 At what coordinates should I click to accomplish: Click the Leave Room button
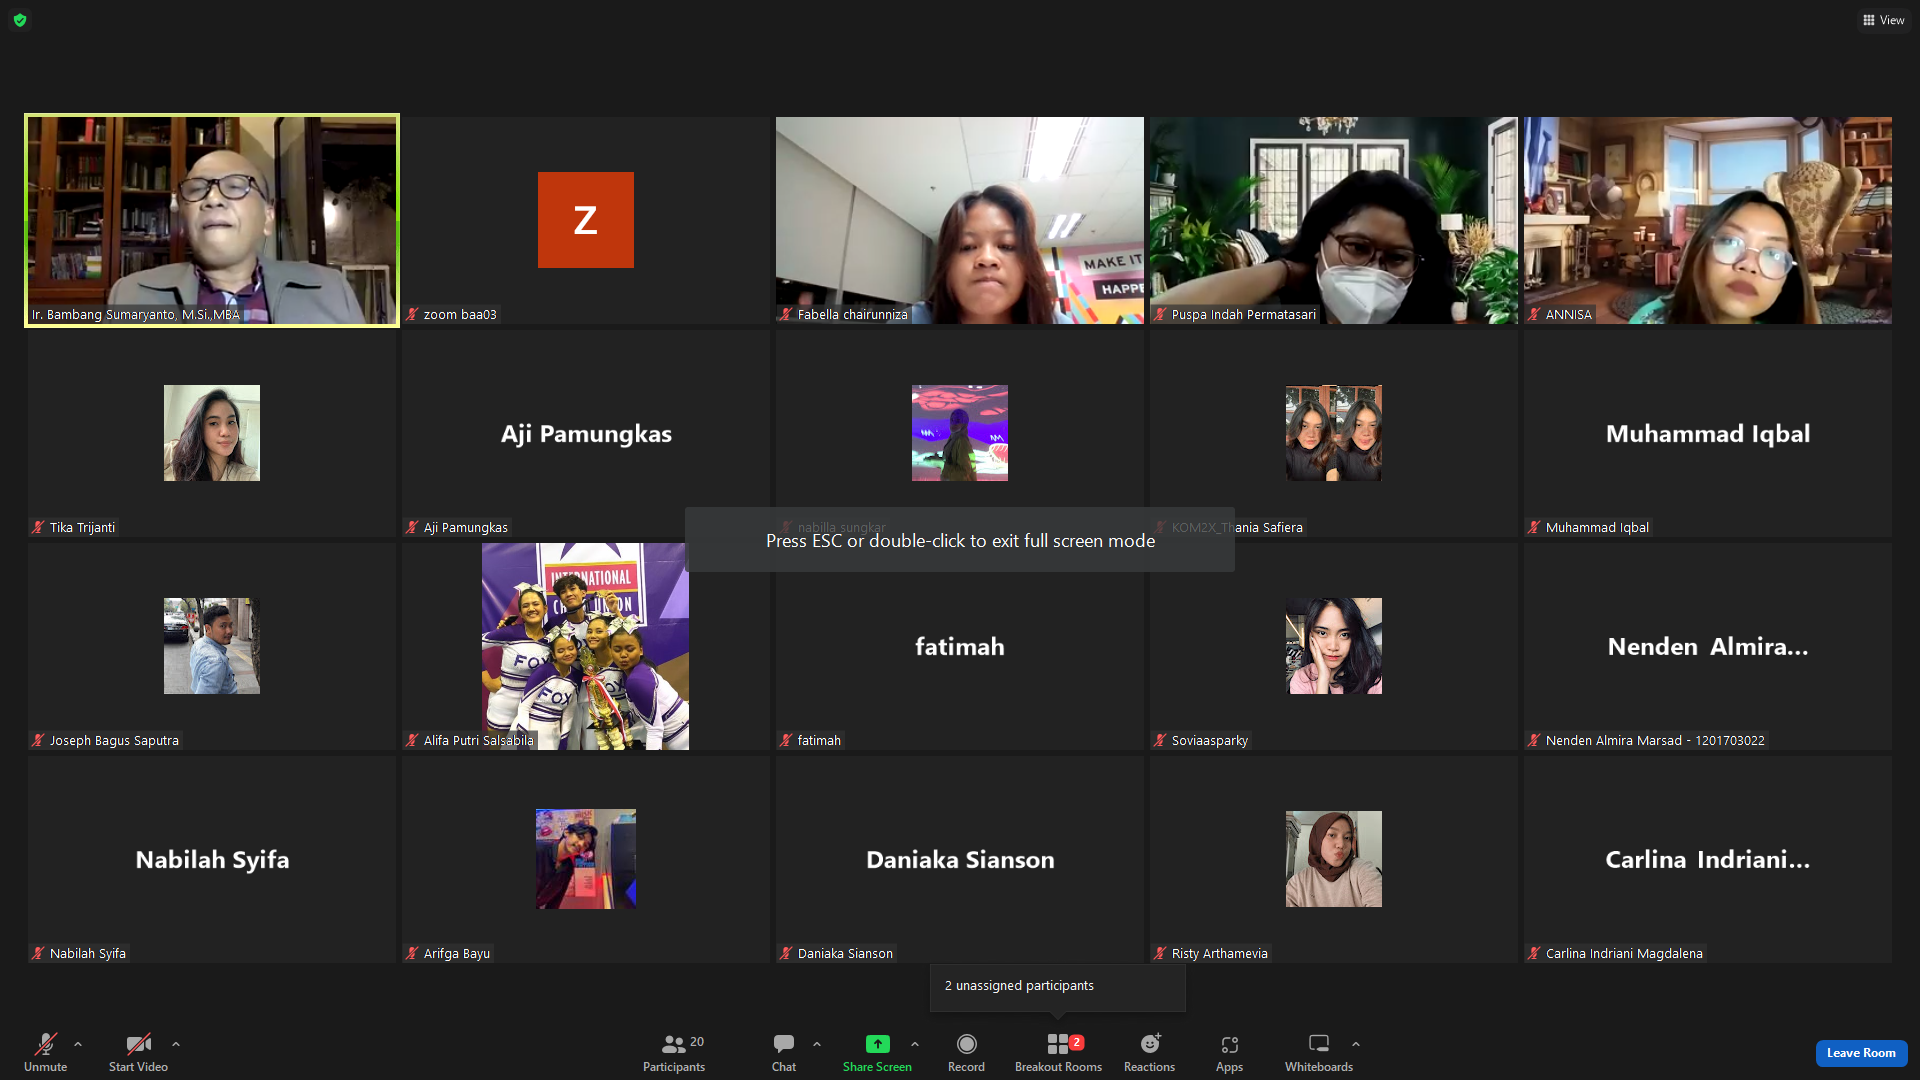pyautogui.click(x=1861, y=1053)
